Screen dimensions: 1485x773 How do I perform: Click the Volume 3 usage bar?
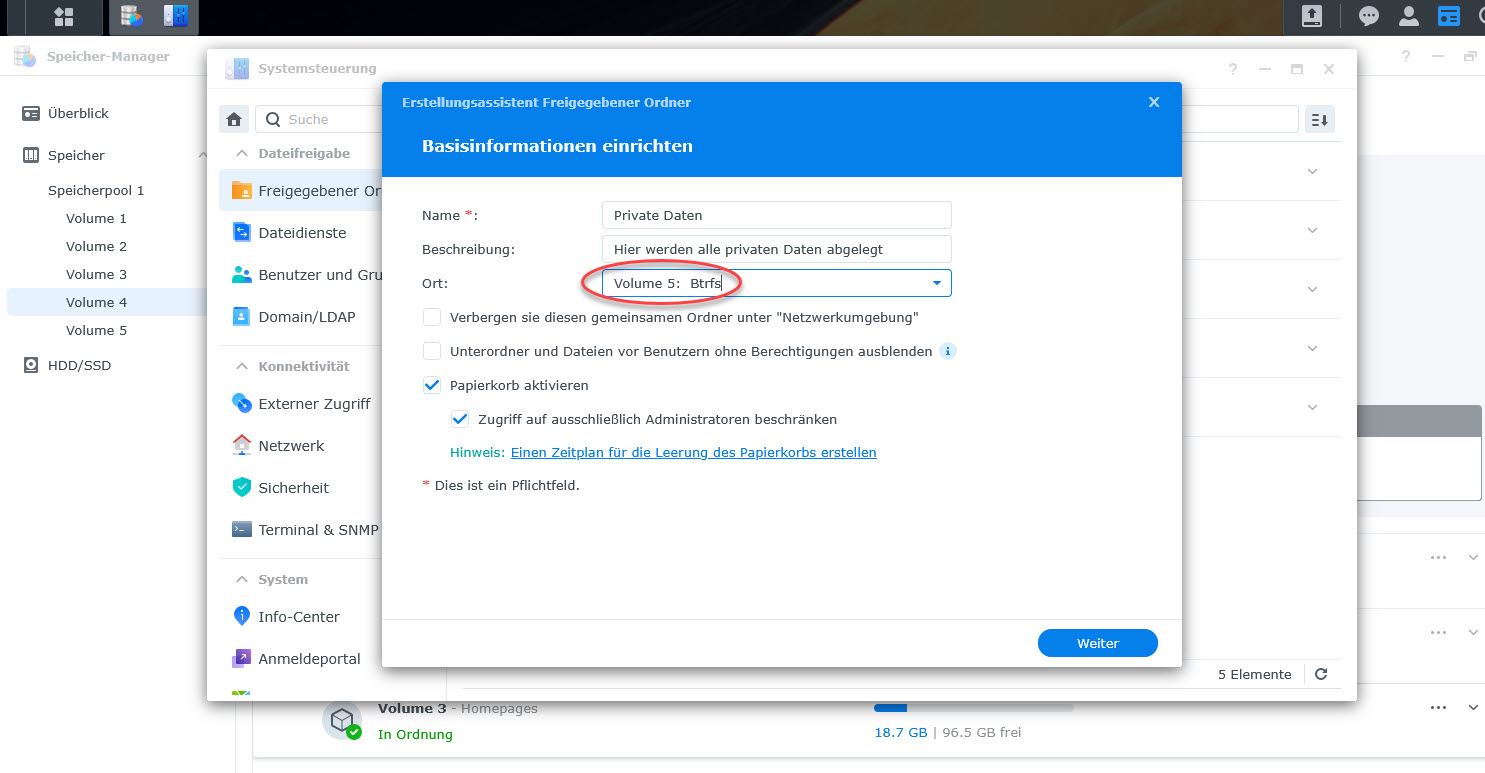click(972, 708)
